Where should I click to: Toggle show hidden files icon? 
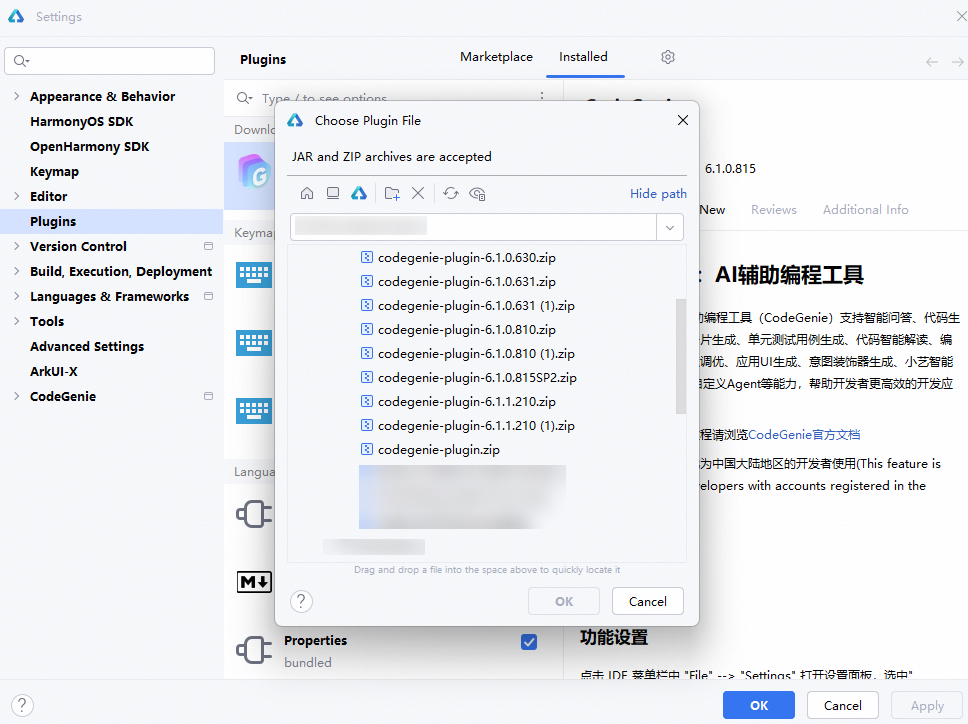pos(477,193)
